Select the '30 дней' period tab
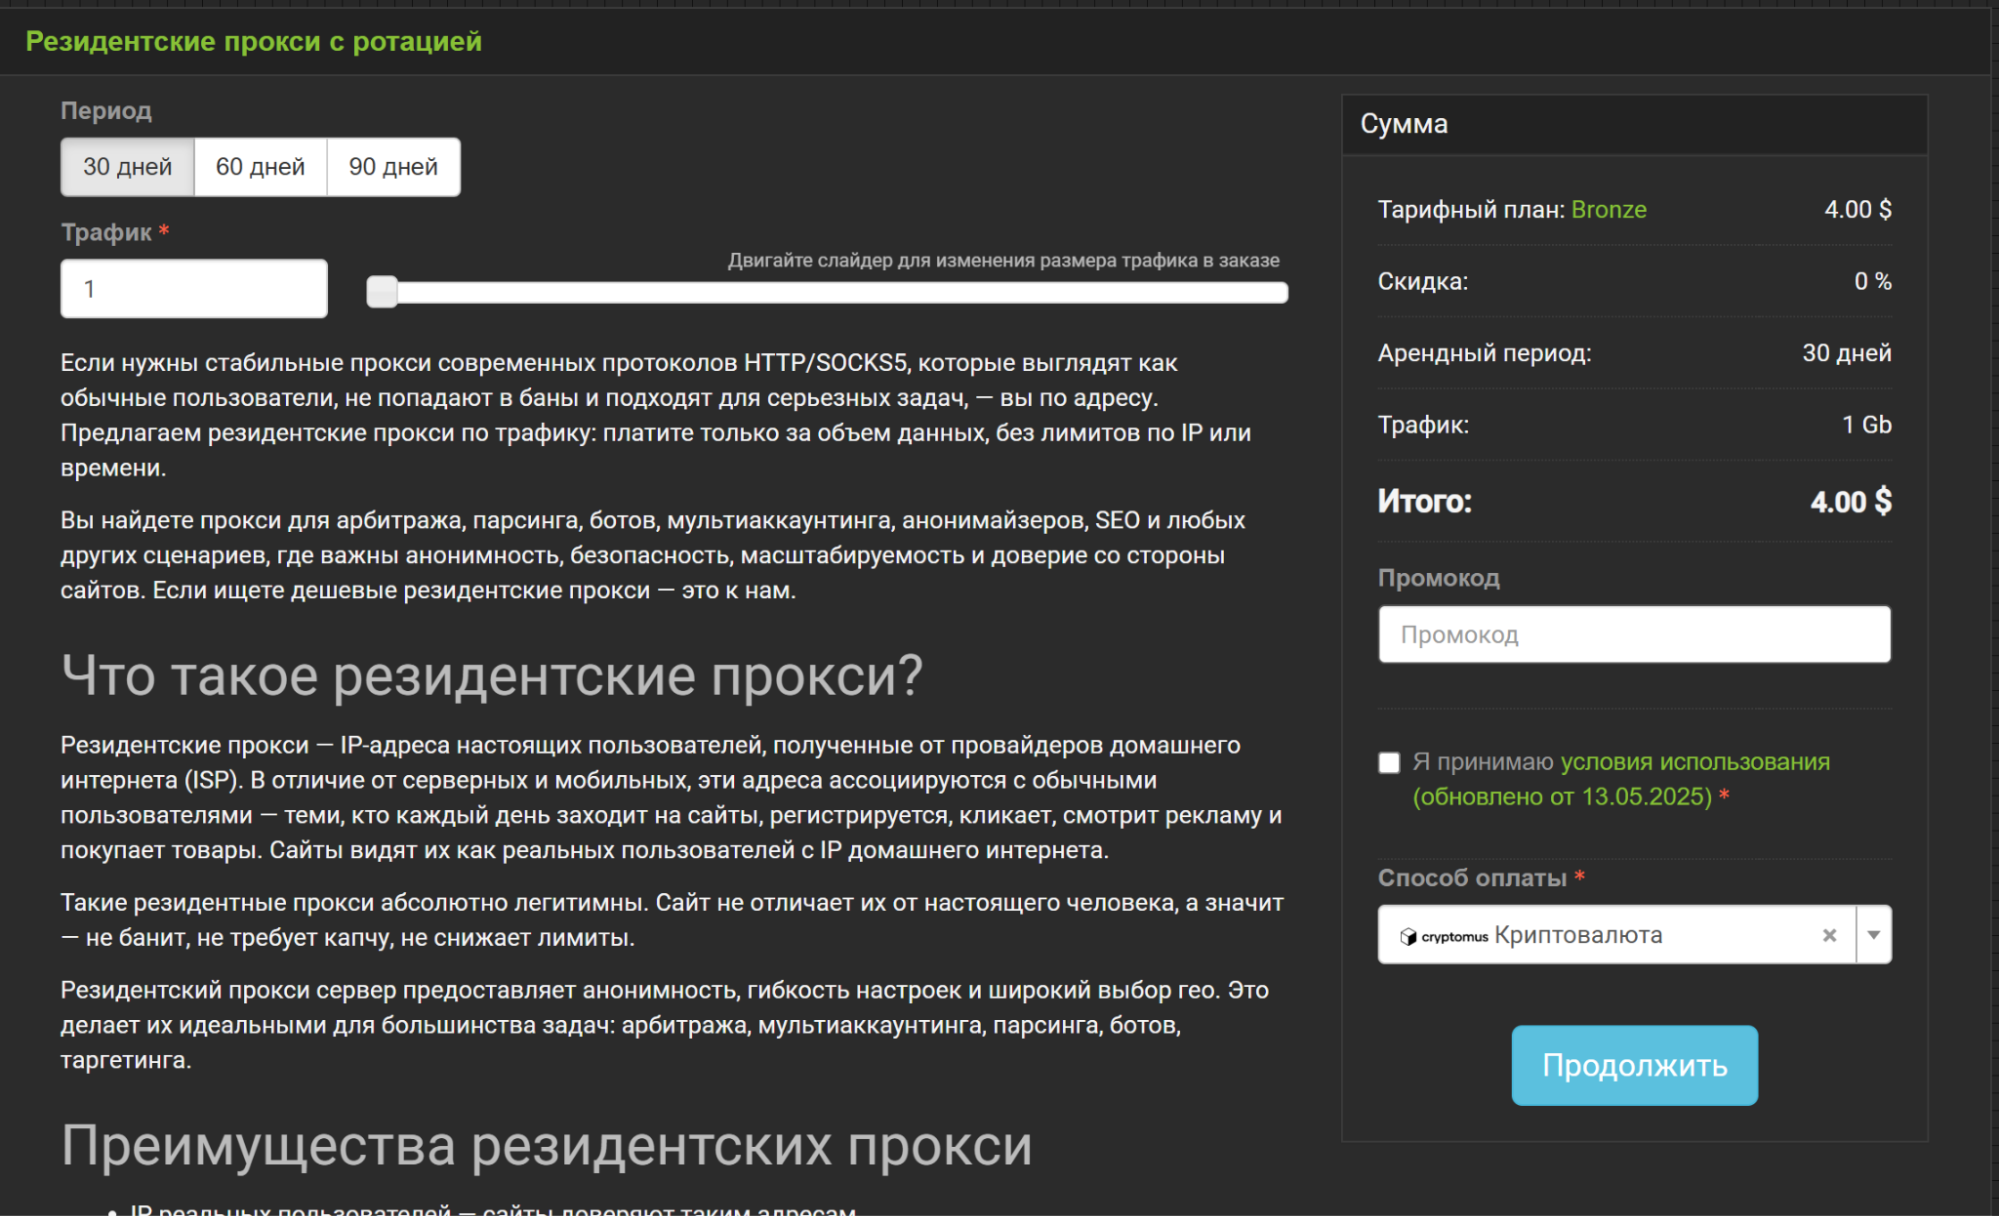 tap(128, 166)
